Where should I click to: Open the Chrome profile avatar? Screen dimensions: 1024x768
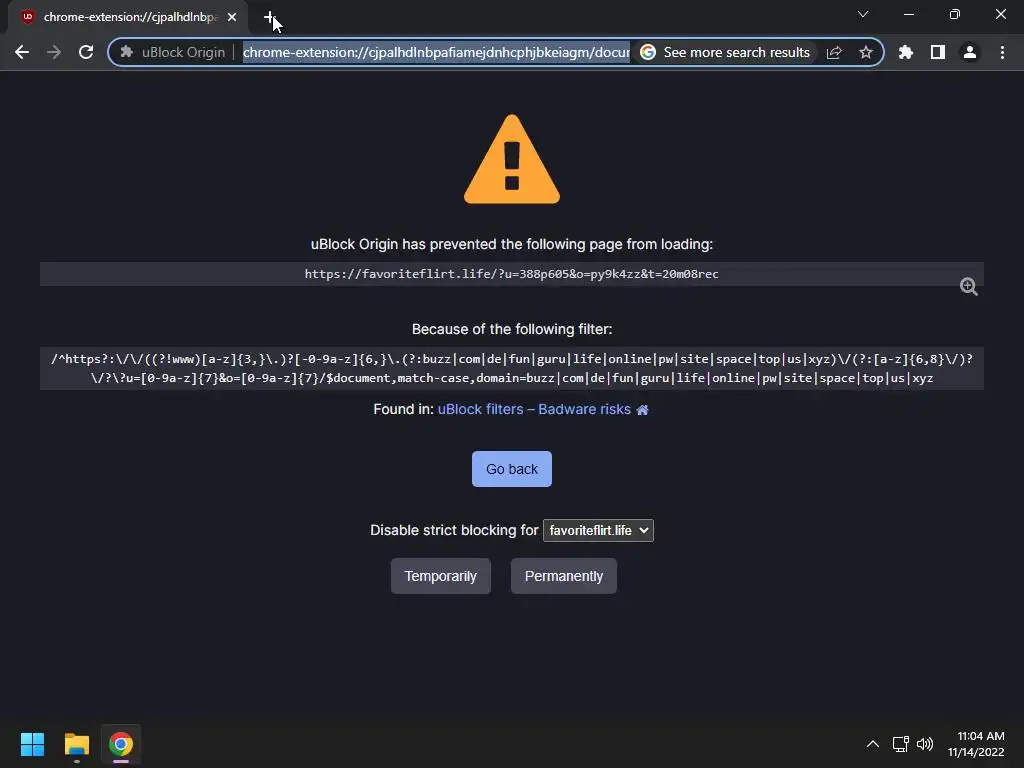(970, 52)
